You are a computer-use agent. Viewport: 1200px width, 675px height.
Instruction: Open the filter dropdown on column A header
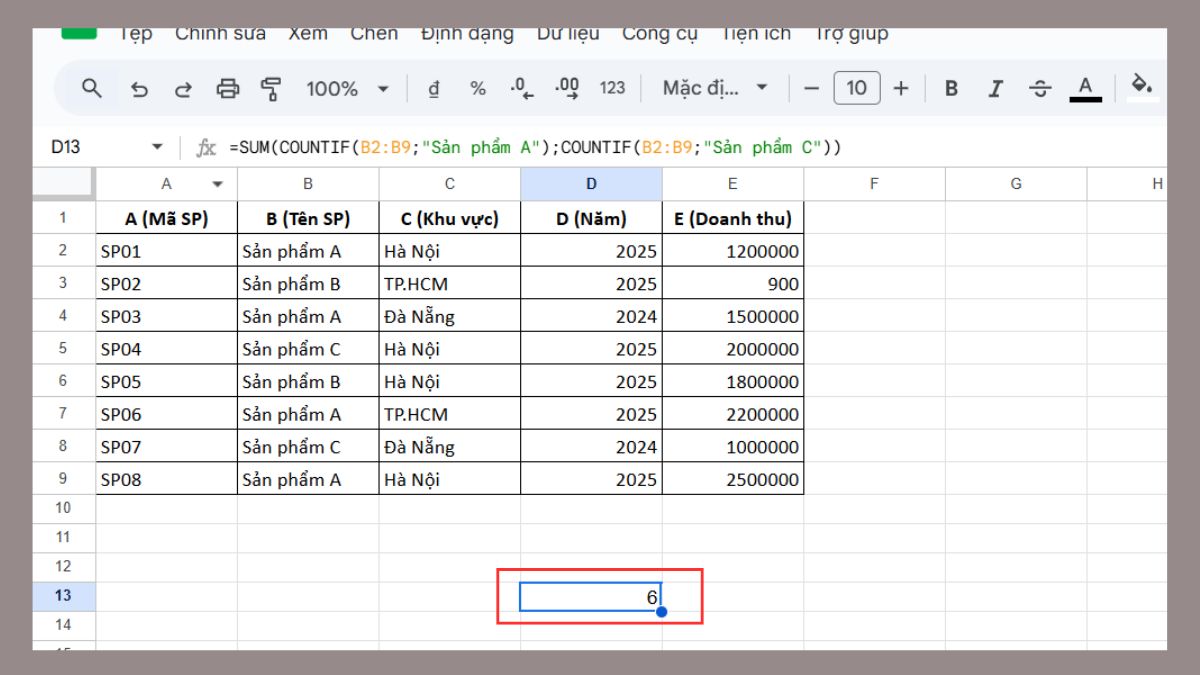(x=217, y=183)
